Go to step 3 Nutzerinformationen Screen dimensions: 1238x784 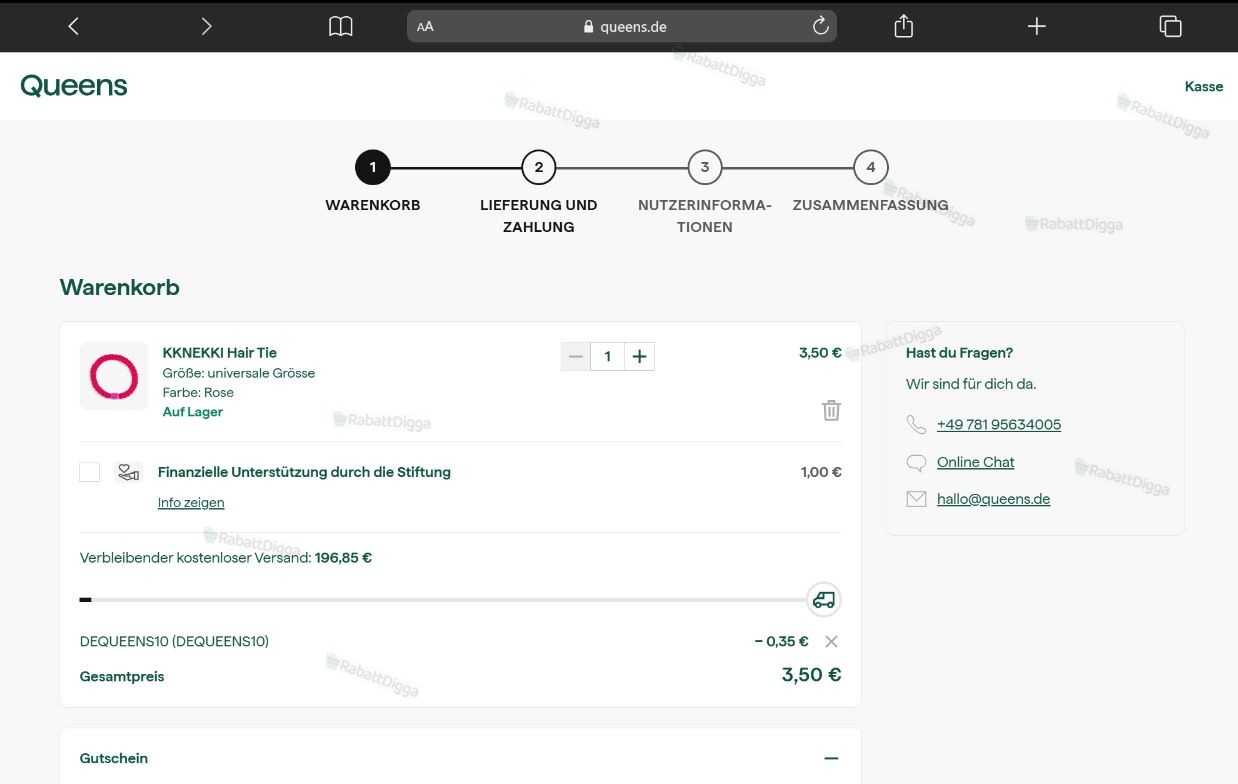(x=705, y=167)
